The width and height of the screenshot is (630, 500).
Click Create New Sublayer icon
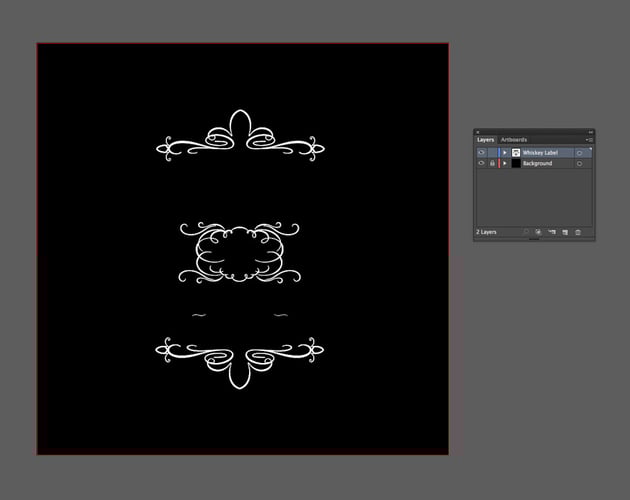click(x=552, y=232)
